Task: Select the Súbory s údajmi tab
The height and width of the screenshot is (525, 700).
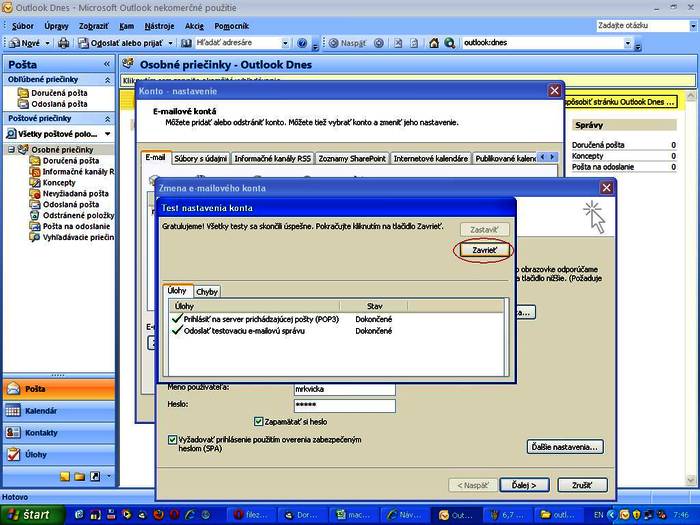Action: [200, 158]
